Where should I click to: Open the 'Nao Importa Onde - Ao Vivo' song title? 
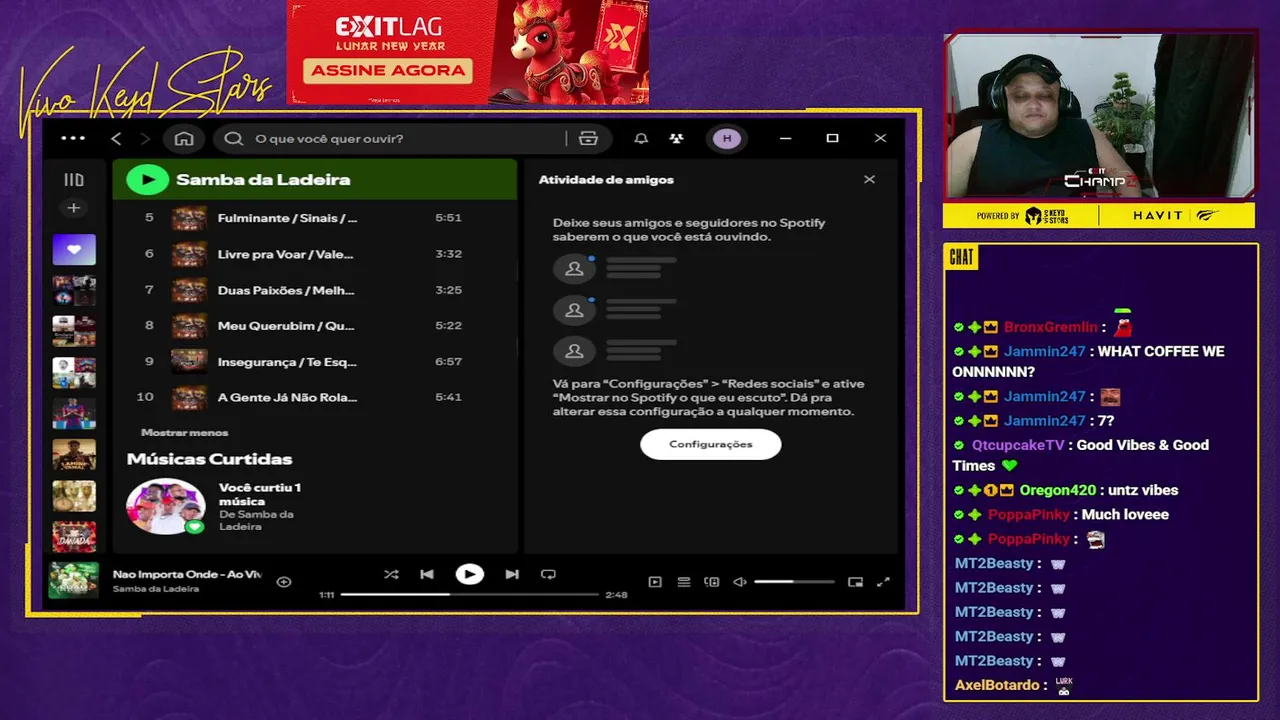click(x=187, y=574)
